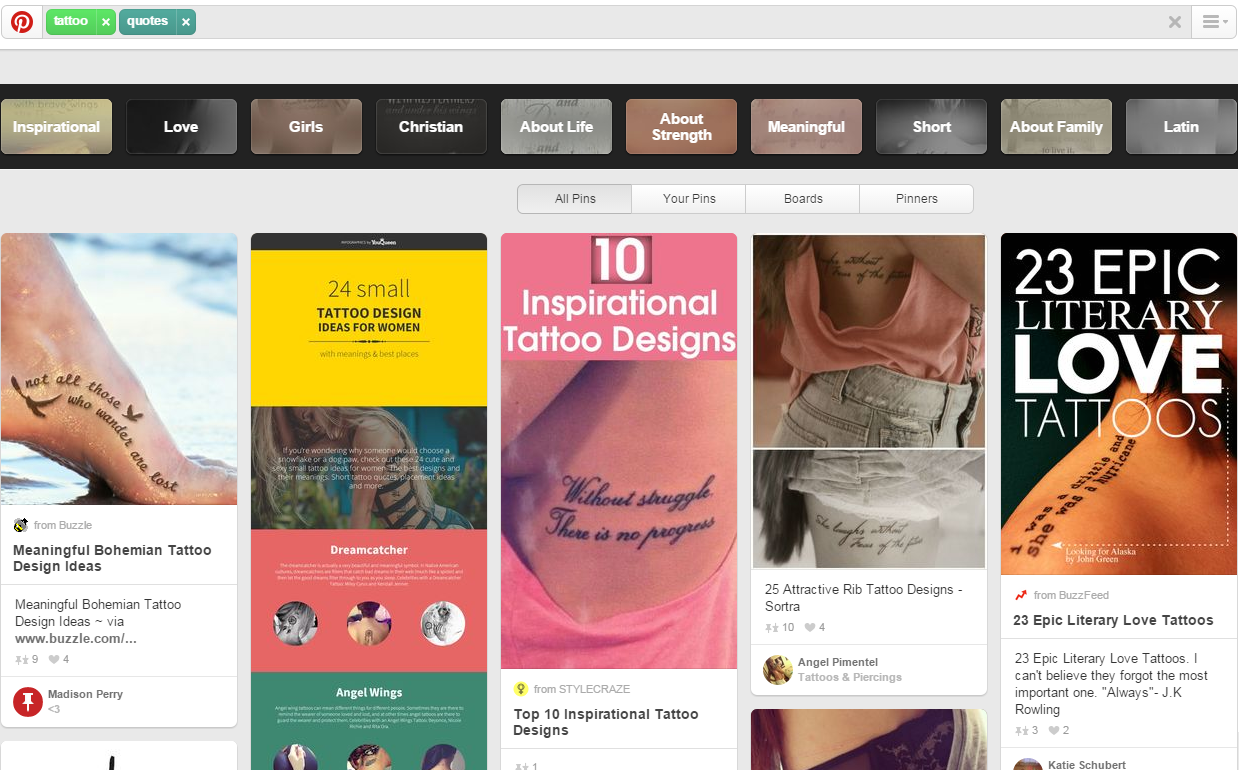Viewport: 1239px width, 778px height.
Task: Filter by the About Strength category
Action: click(681, 127)
